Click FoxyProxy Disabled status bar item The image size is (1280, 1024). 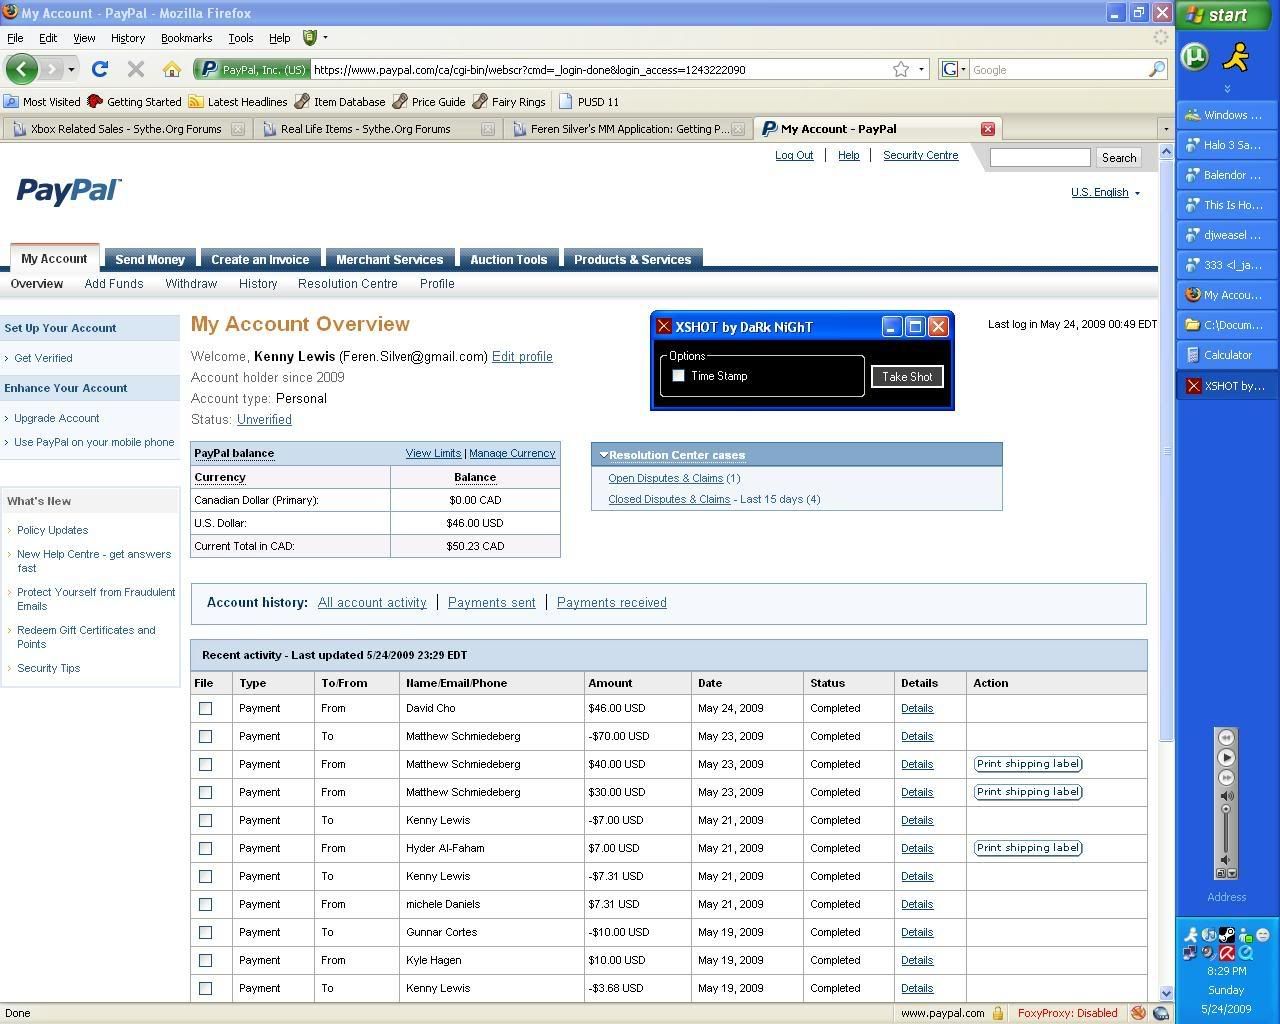1067,1013
